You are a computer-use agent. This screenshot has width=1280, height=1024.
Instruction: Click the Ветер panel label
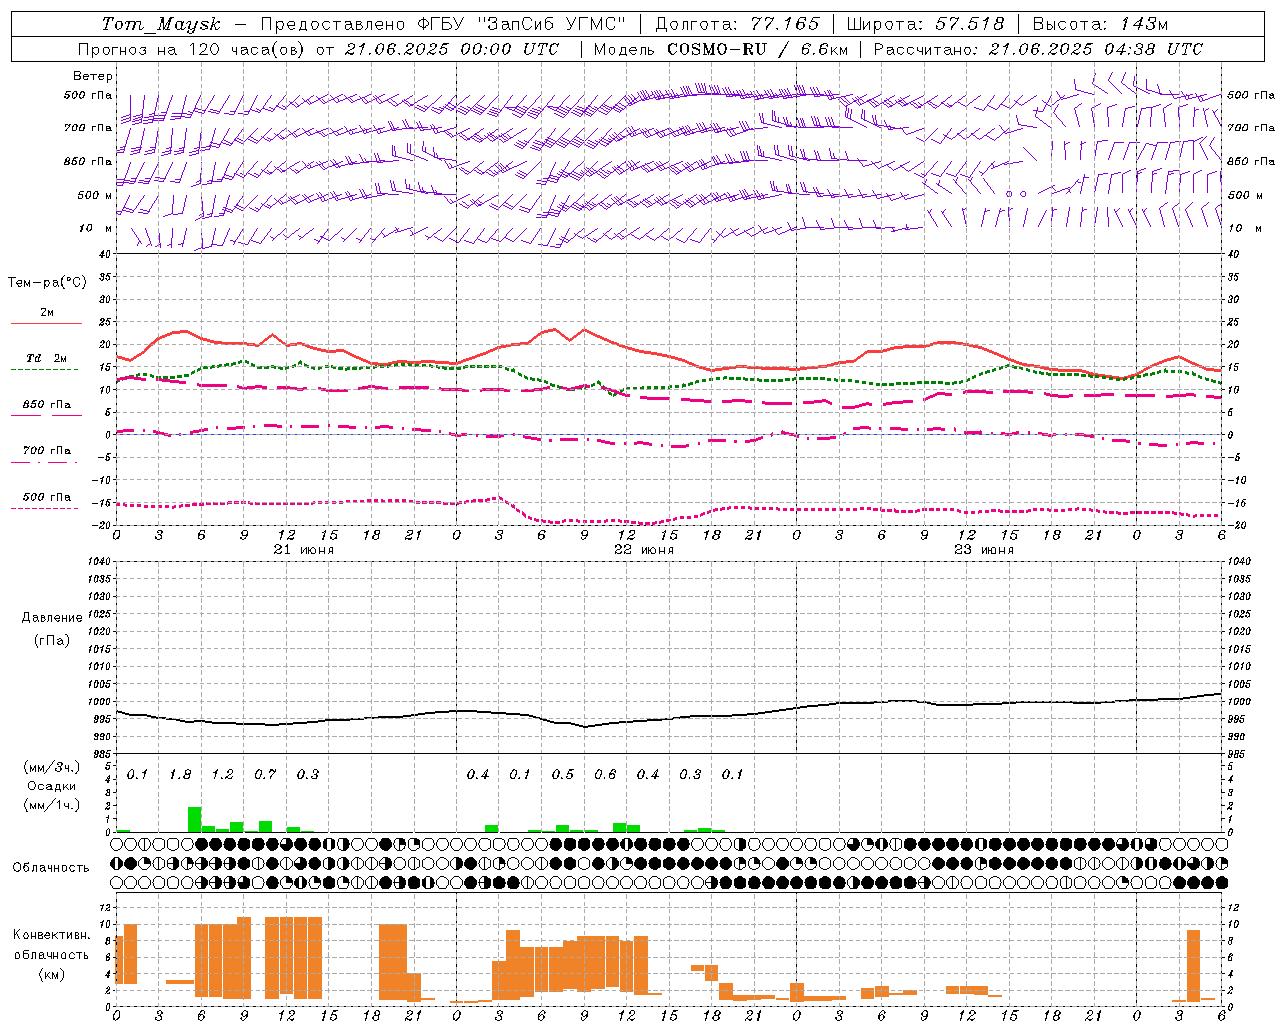coord(93,76)
